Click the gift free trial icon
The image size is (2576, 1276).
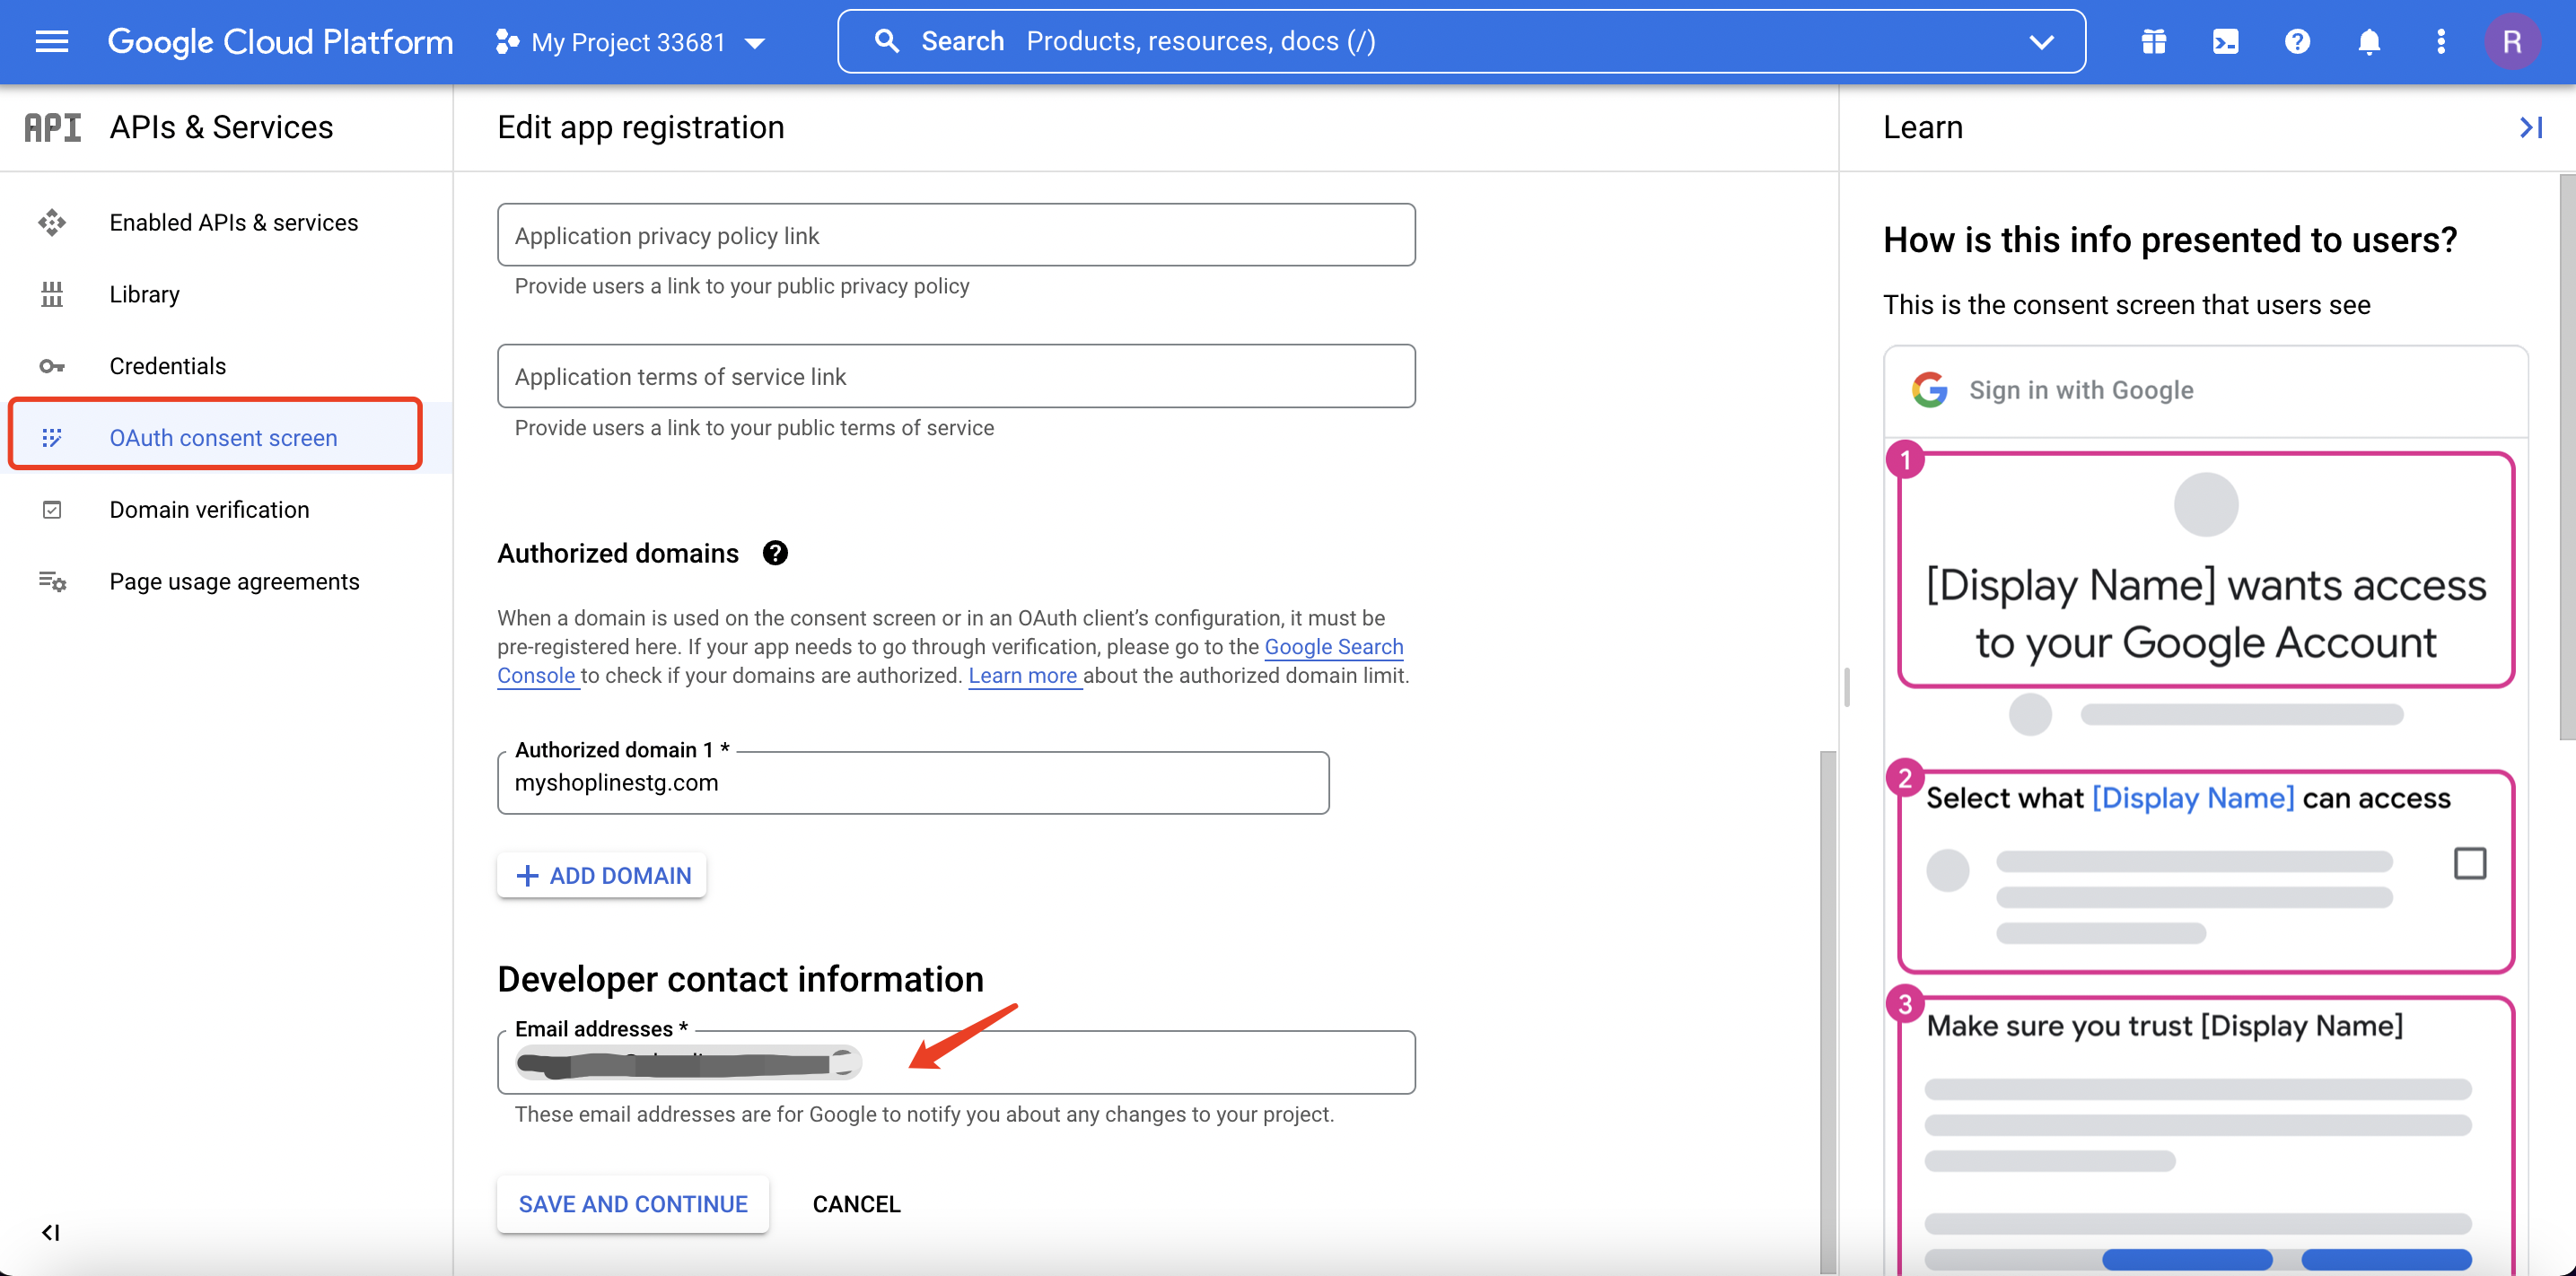point(2153,41)
